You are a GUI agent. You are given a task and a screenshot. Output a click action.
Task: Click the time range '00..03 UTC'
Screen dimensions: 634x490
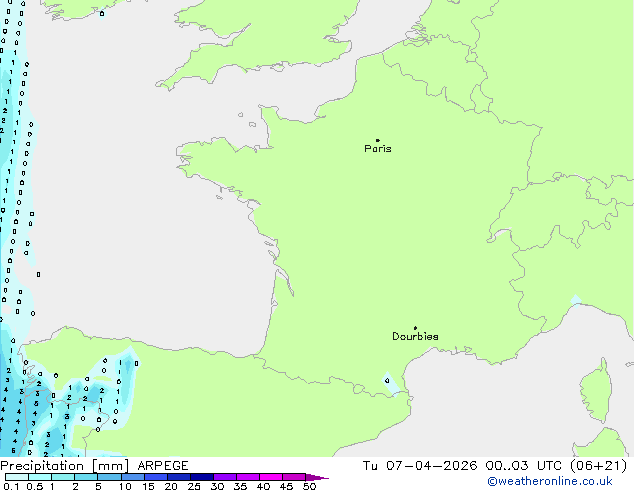524,466
